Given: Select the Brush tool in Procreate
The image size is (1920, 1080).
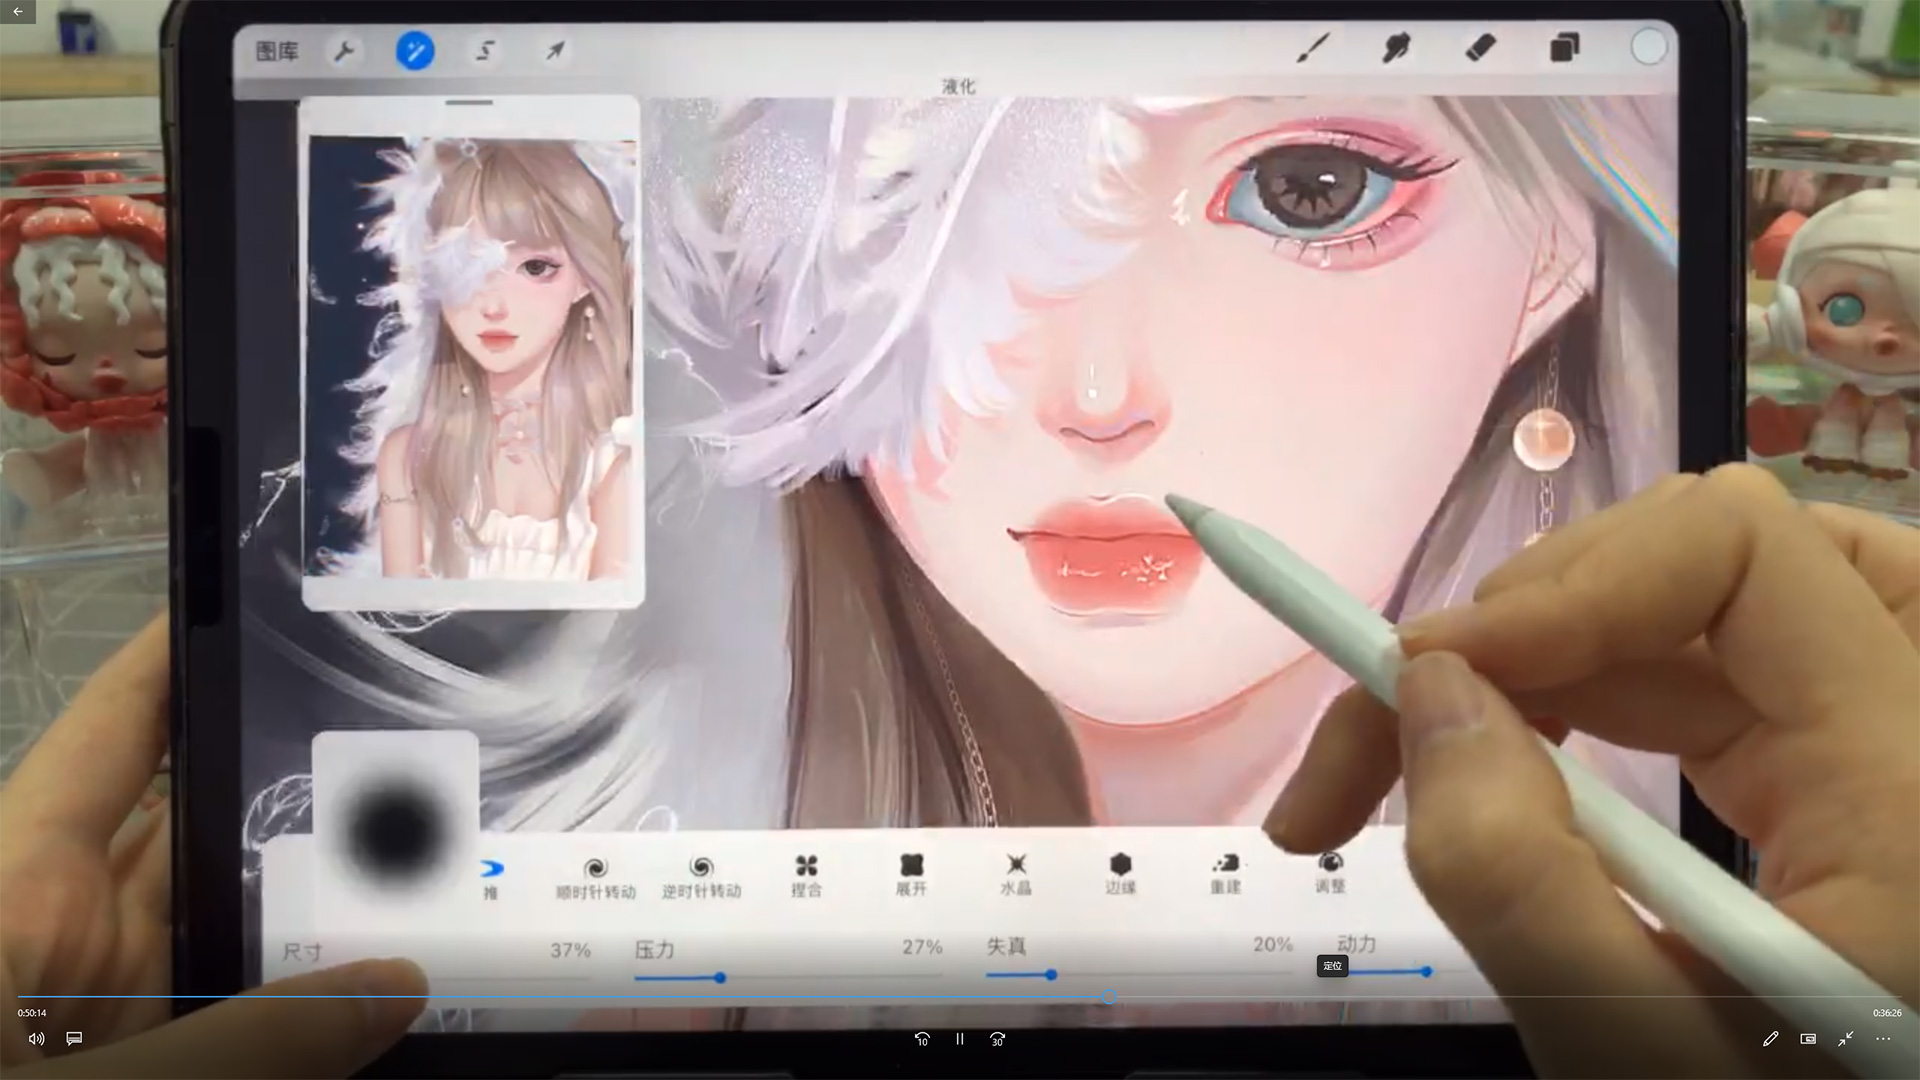Looking at the screenshot, I should (x=1313, y=47).
